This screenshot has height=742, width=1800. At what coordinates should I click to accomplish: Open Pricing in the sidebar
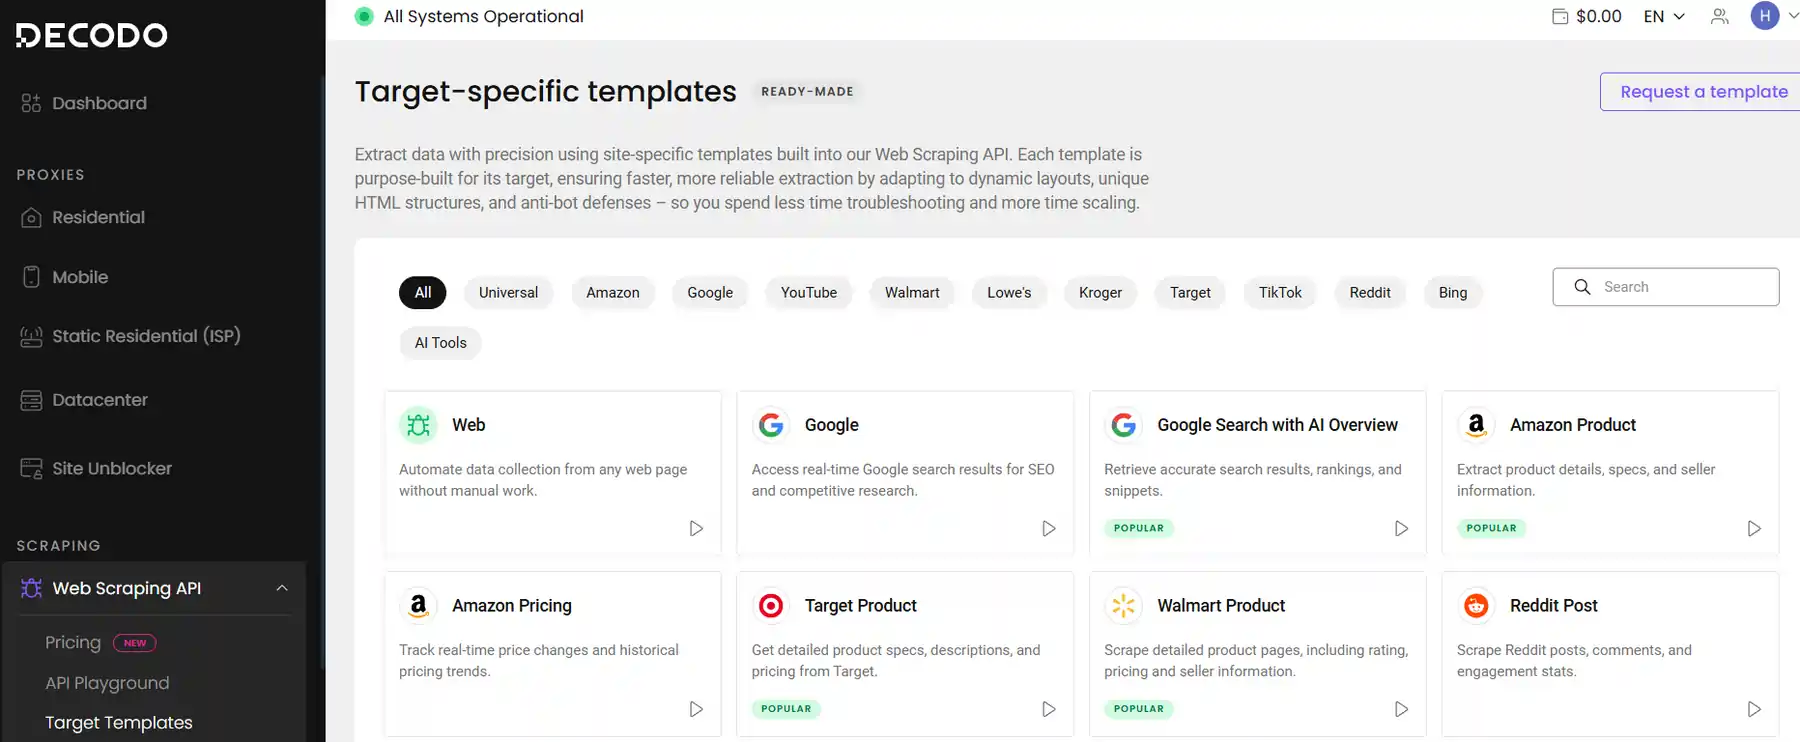73,643
